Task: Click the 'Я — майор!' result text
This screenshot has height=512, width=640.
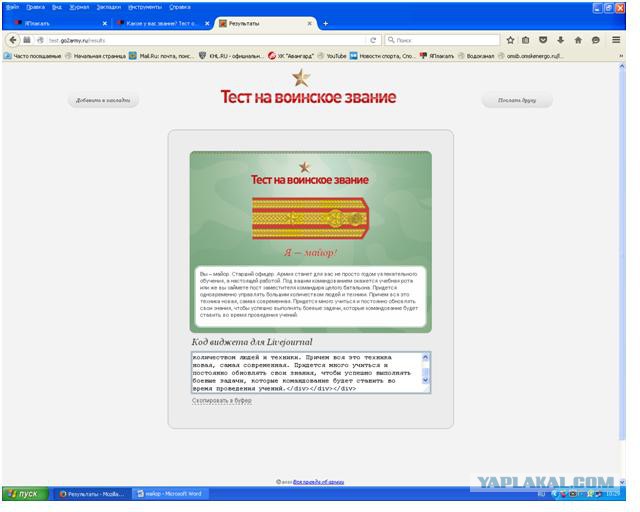Action: pyautogui.click(x=310, y=253)
